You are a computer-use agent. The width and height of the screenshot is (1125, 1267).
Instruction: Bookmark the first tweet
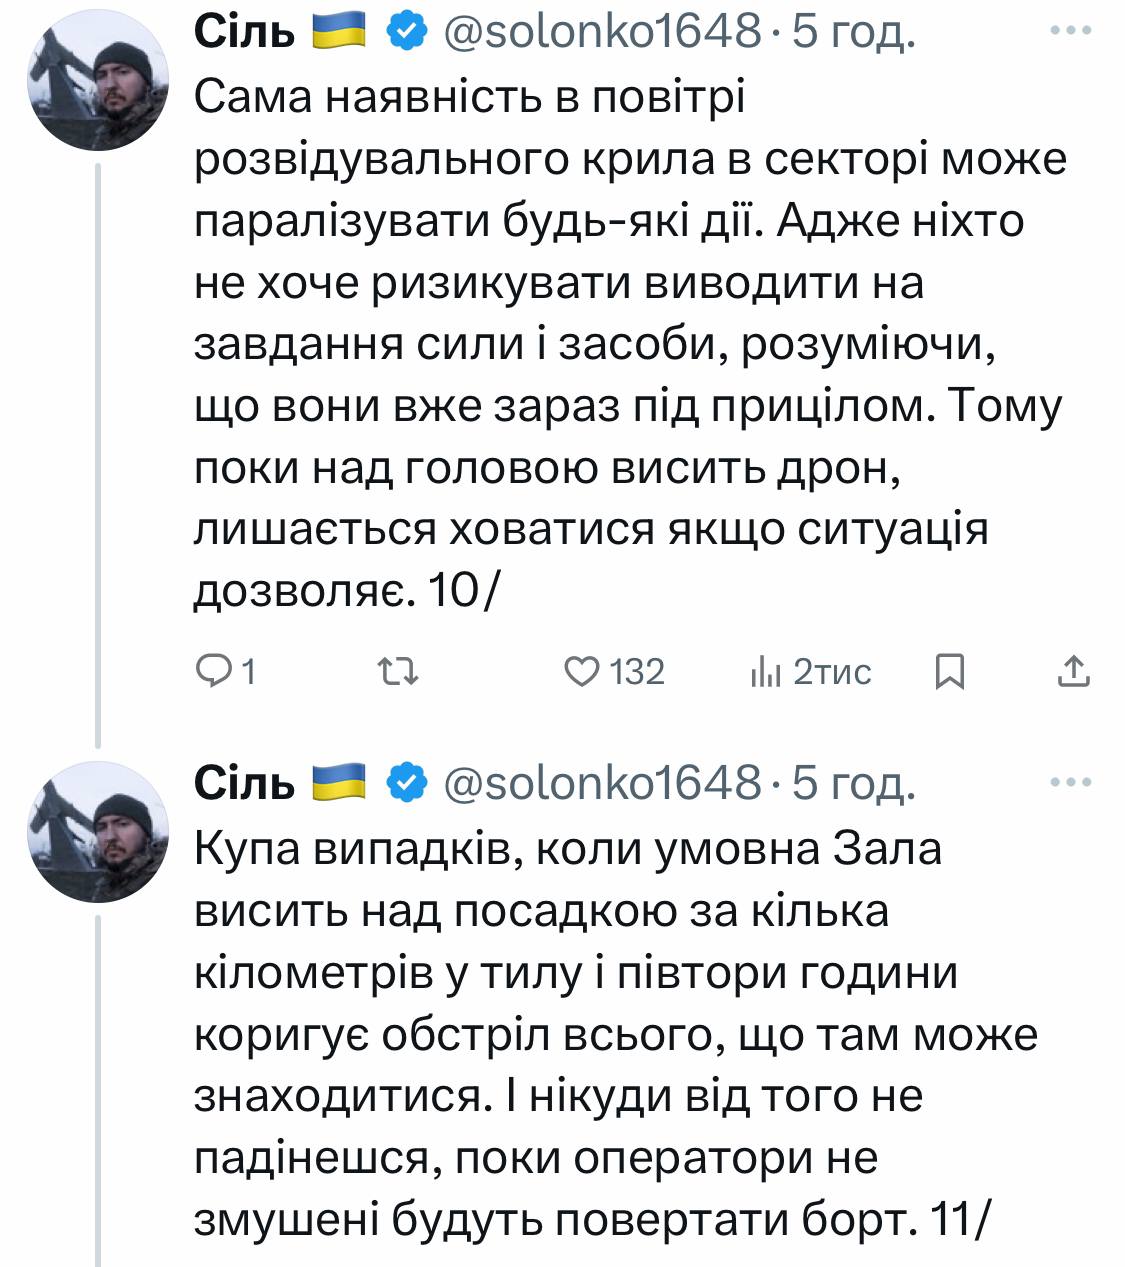tap(949, 672)
